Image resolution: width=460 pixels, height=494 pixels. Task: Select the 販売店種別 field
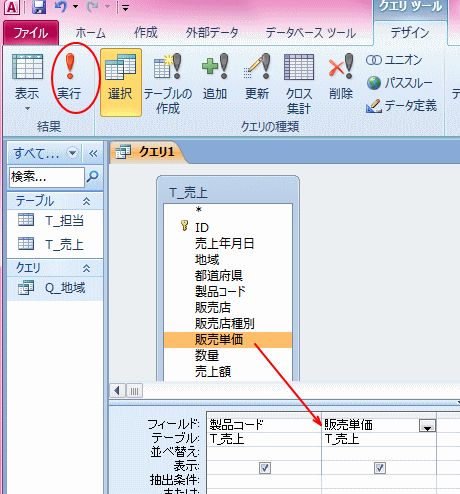tap(228, 323)
